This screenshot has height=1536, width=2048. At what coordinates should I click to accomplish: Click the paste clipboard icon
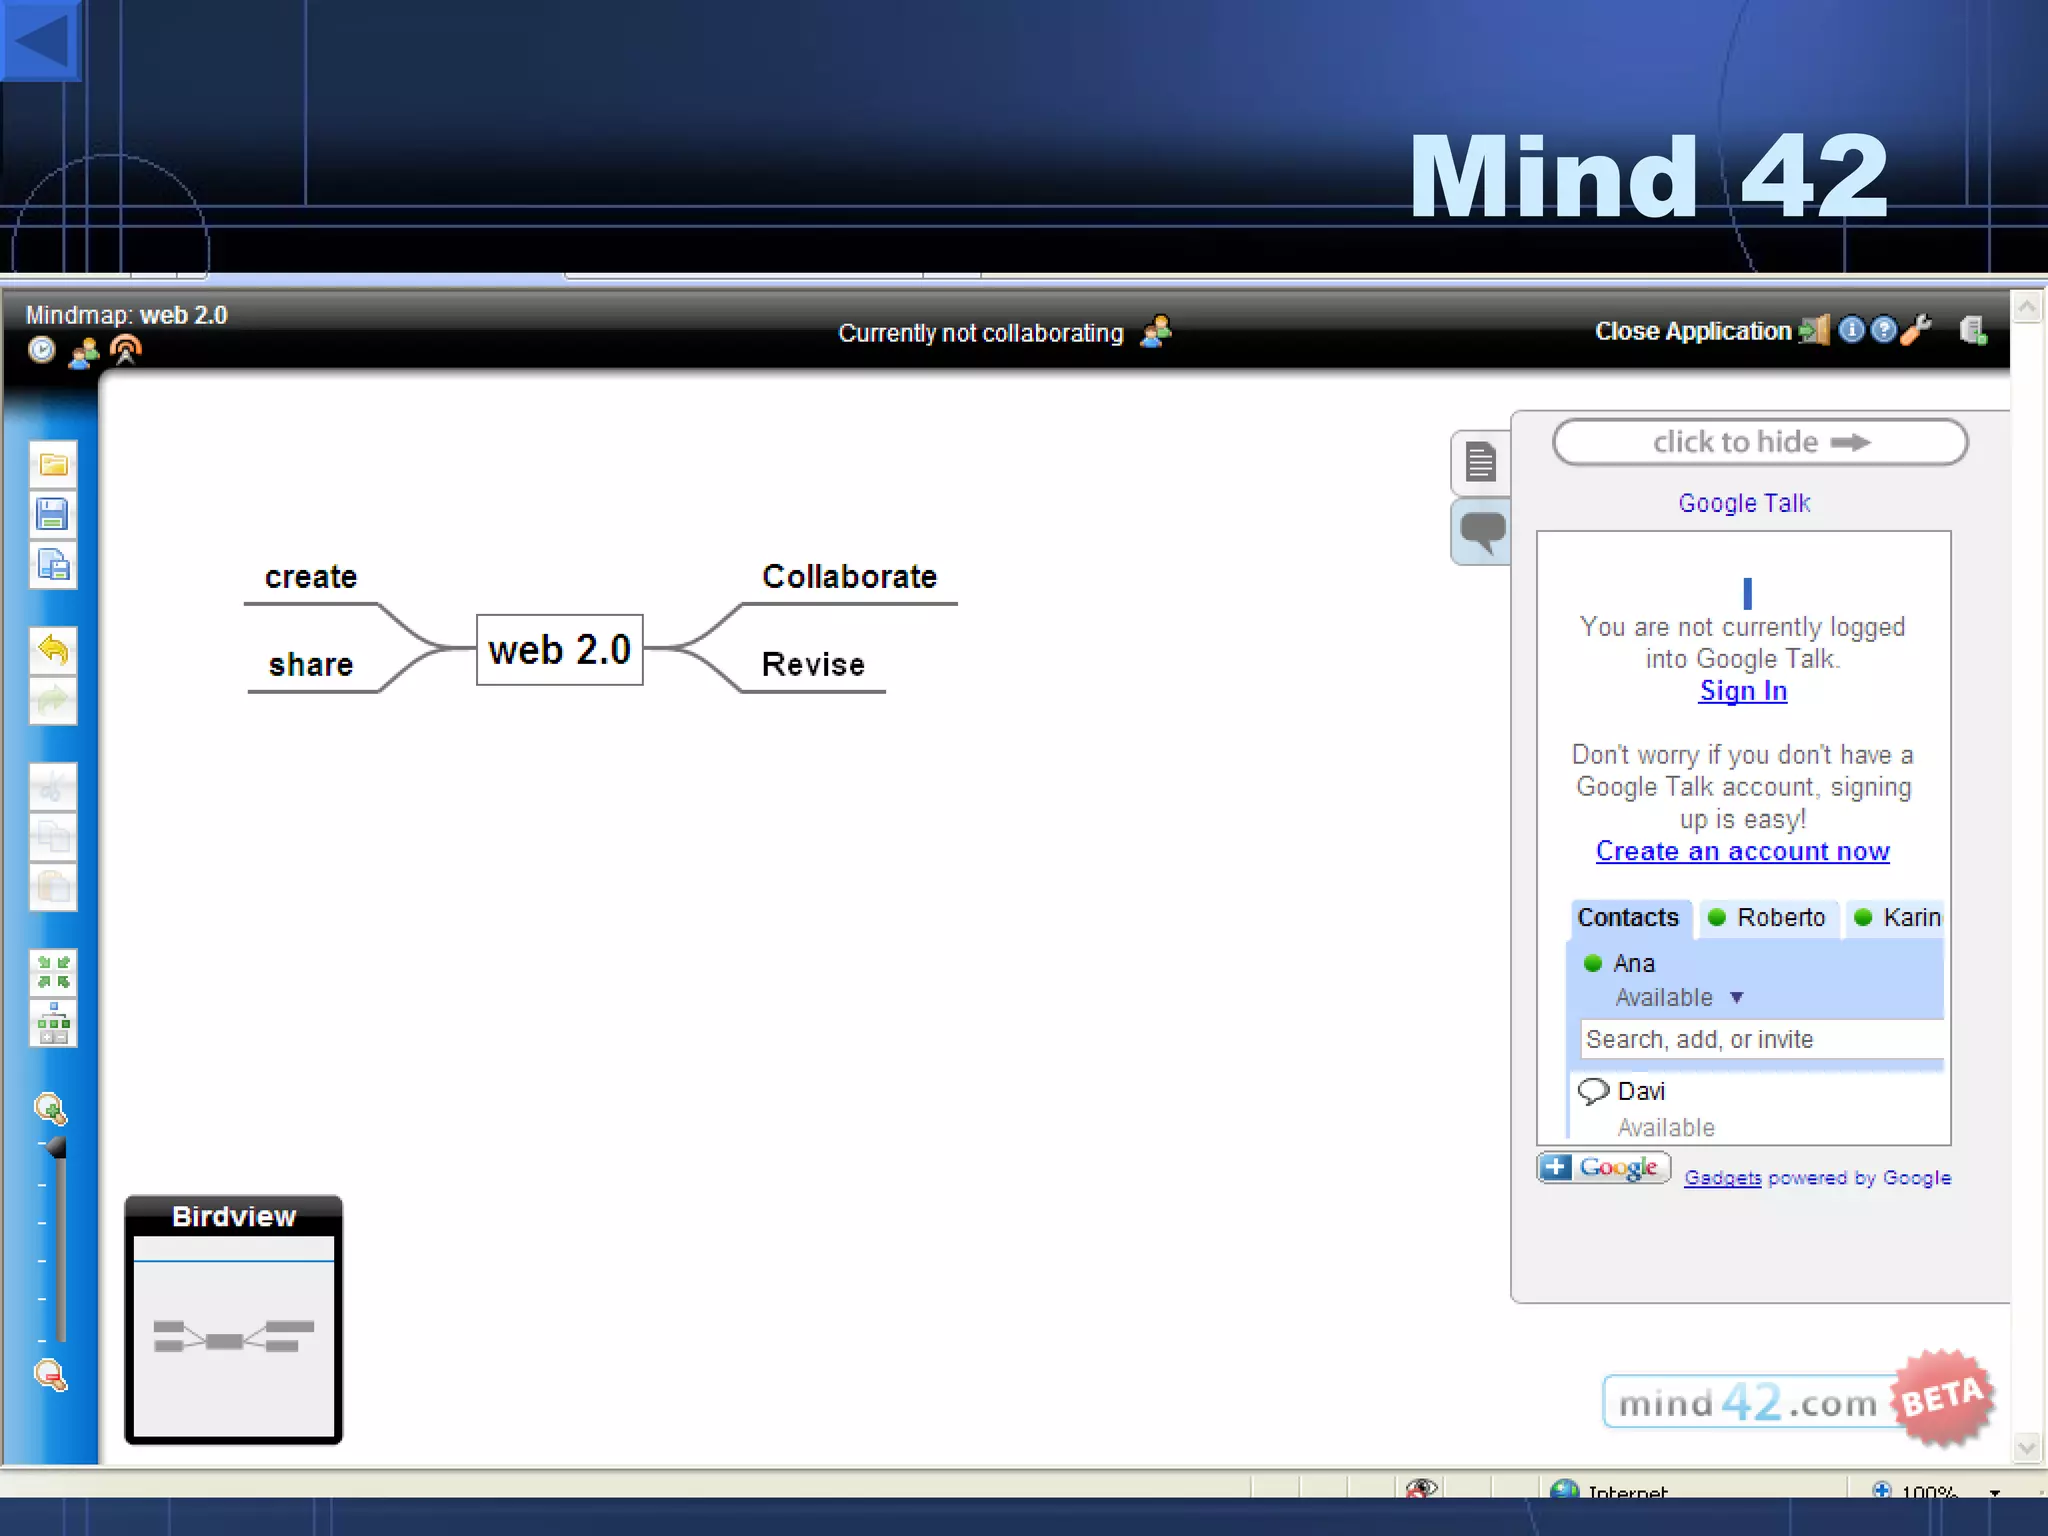coord(53,887)
